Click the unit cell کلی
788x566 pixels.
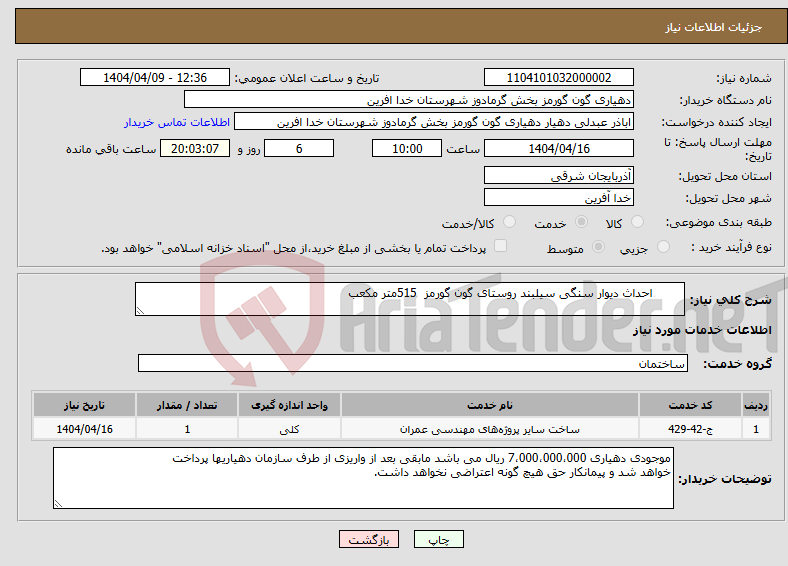click(x=289, y=429)
